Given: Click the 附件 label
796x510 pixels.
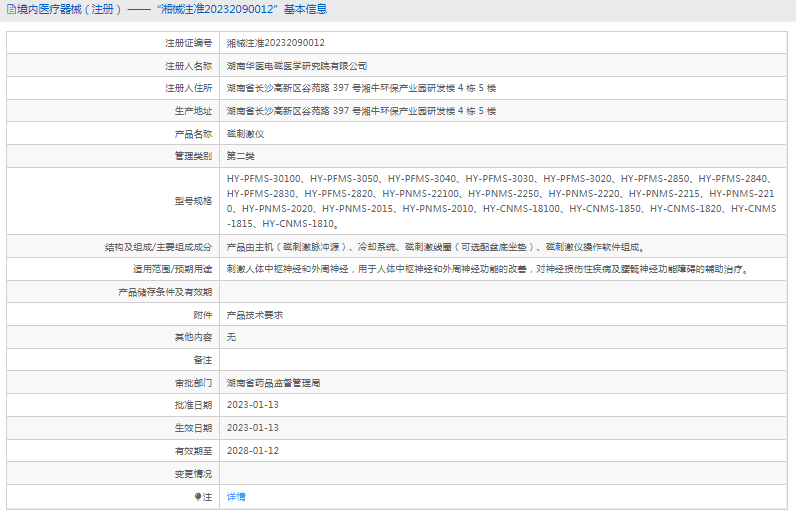Looking at the screenshot, I should 203,315.
